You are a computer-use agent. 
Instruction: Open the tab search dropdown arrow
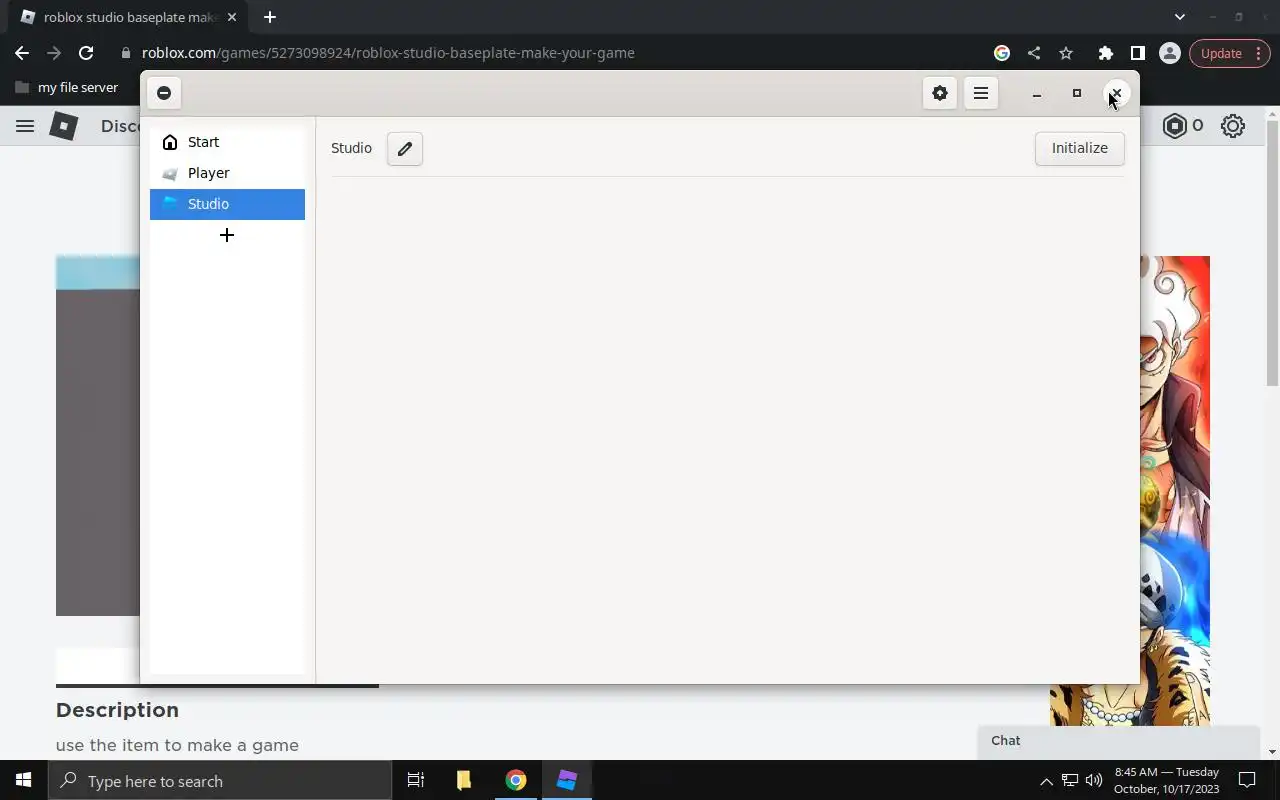[1179, 17]
